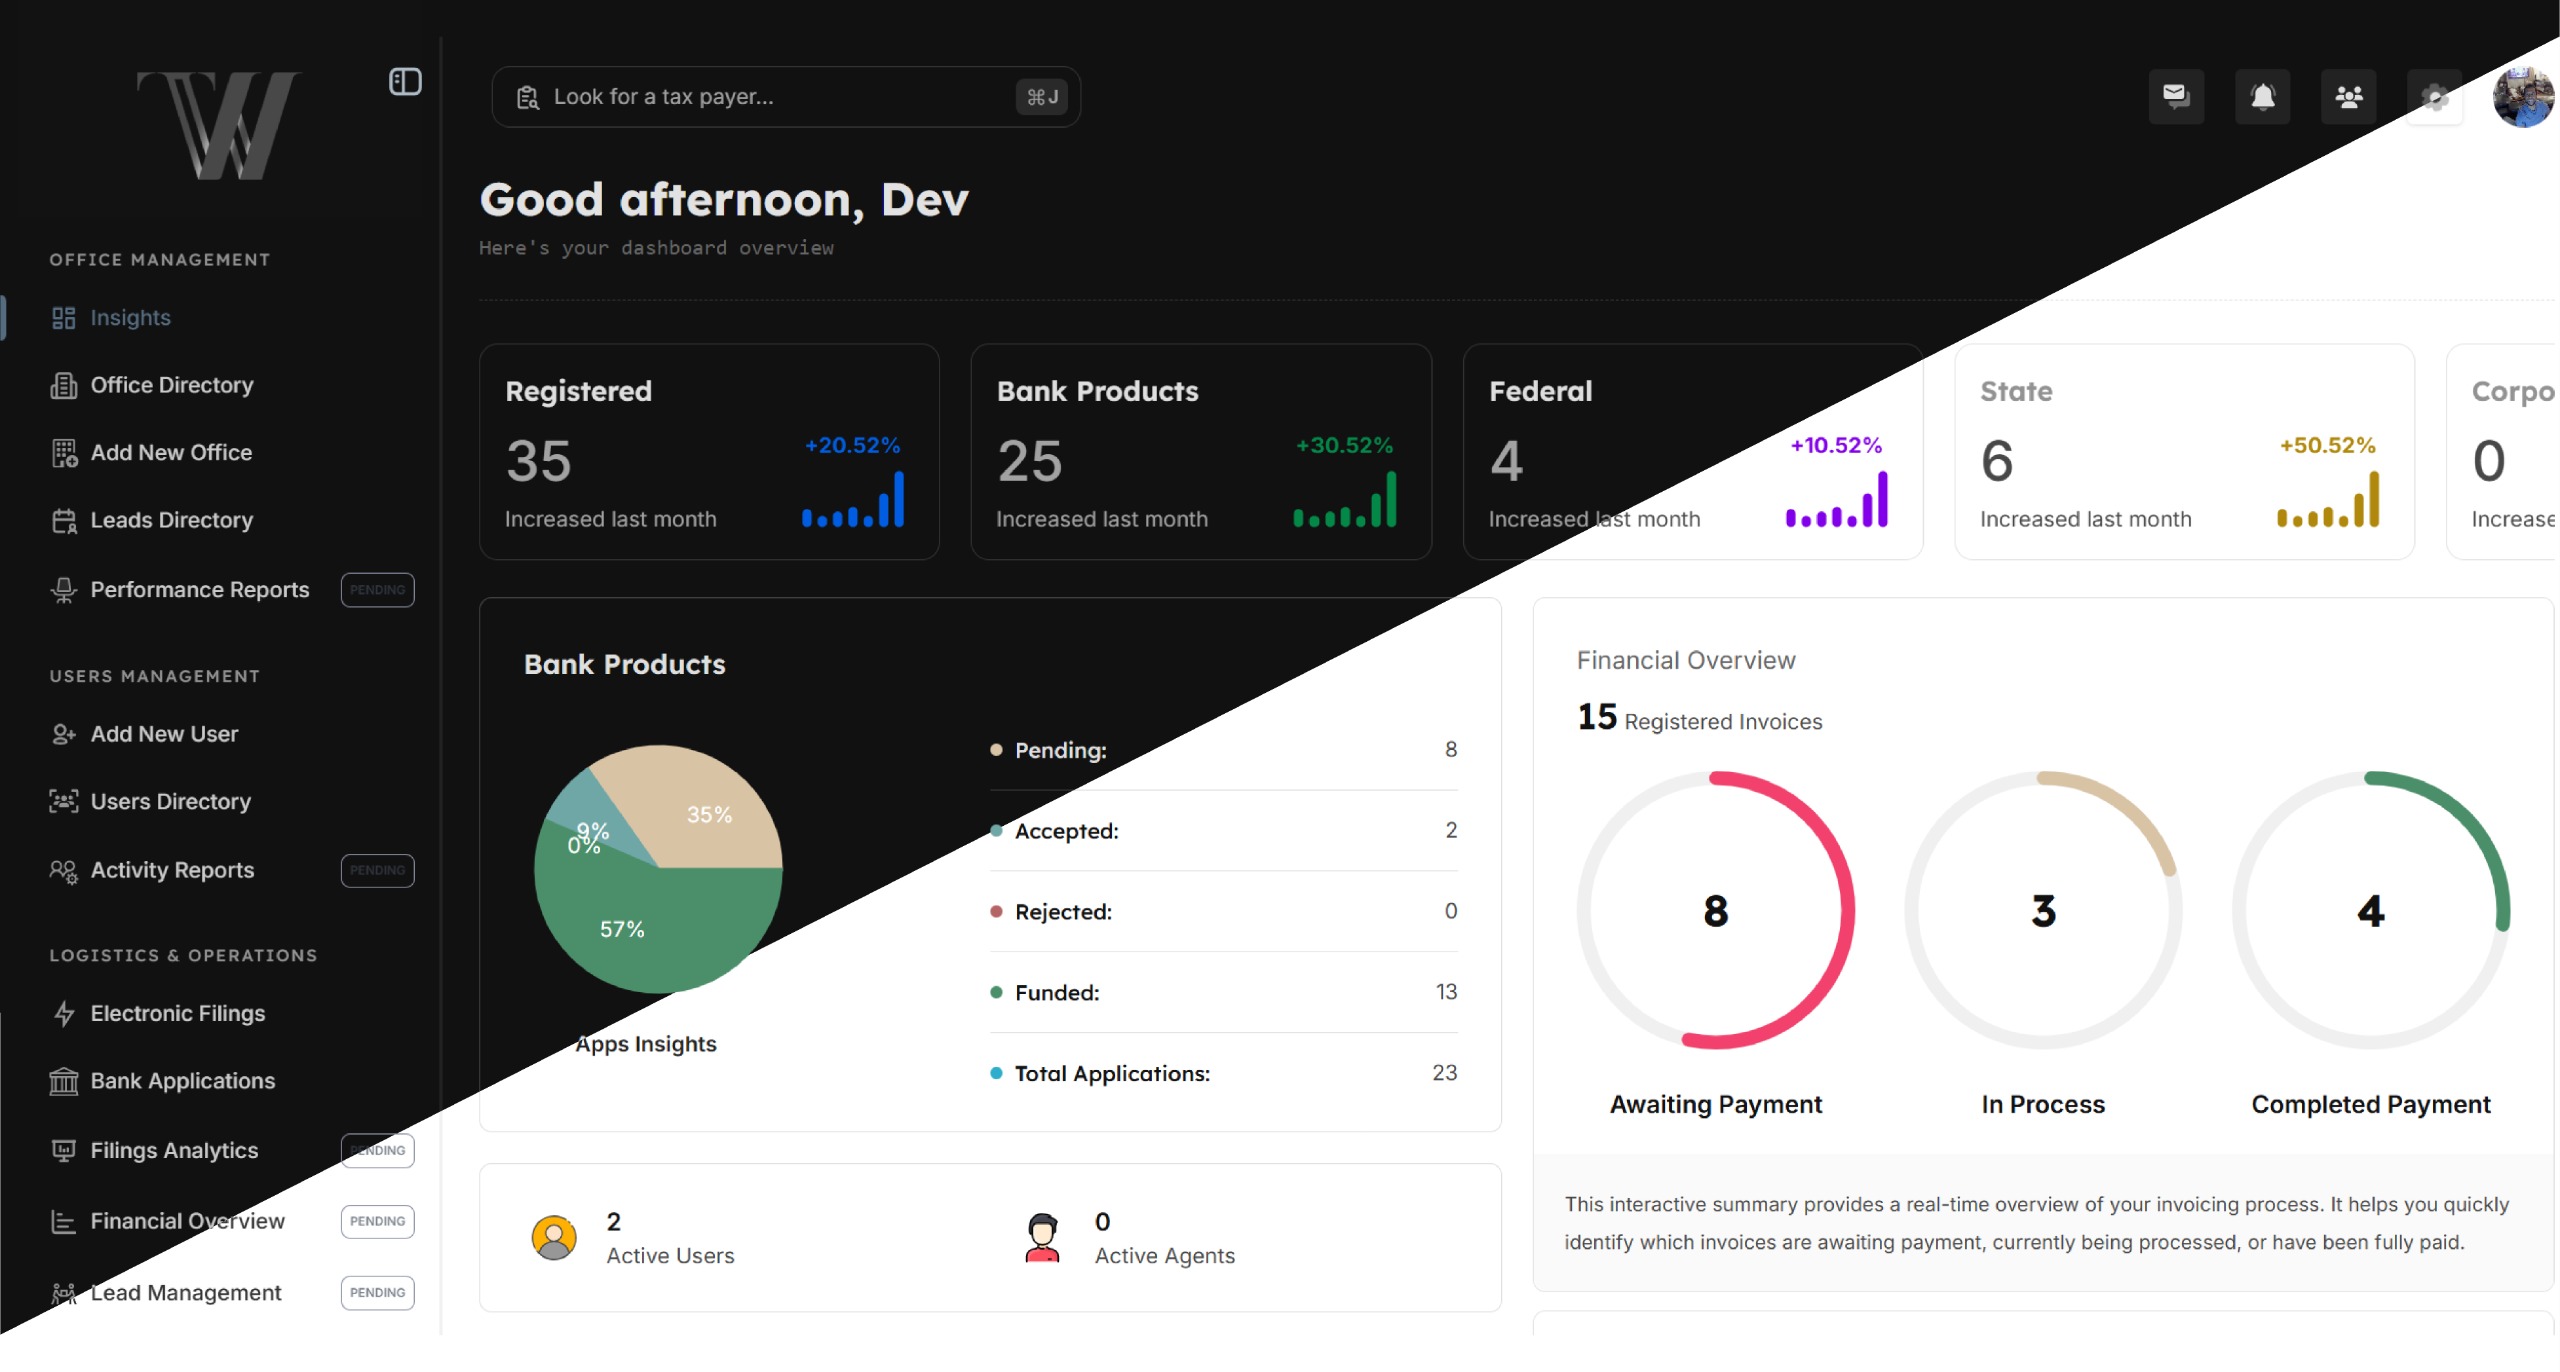Click the Awaiting Payment progress ring
The height and width of the screenshot is (1372, 2560).
(x=1715, y=910)
